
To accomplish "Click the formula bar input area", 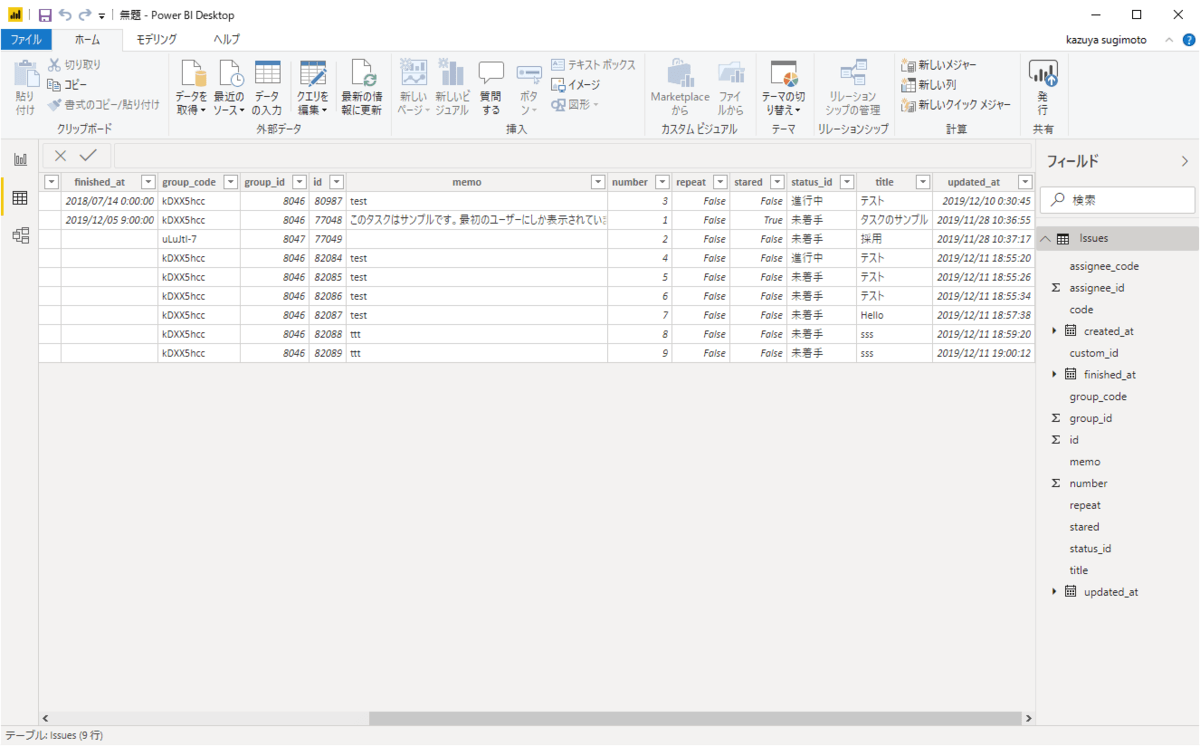I will point(572,155).
